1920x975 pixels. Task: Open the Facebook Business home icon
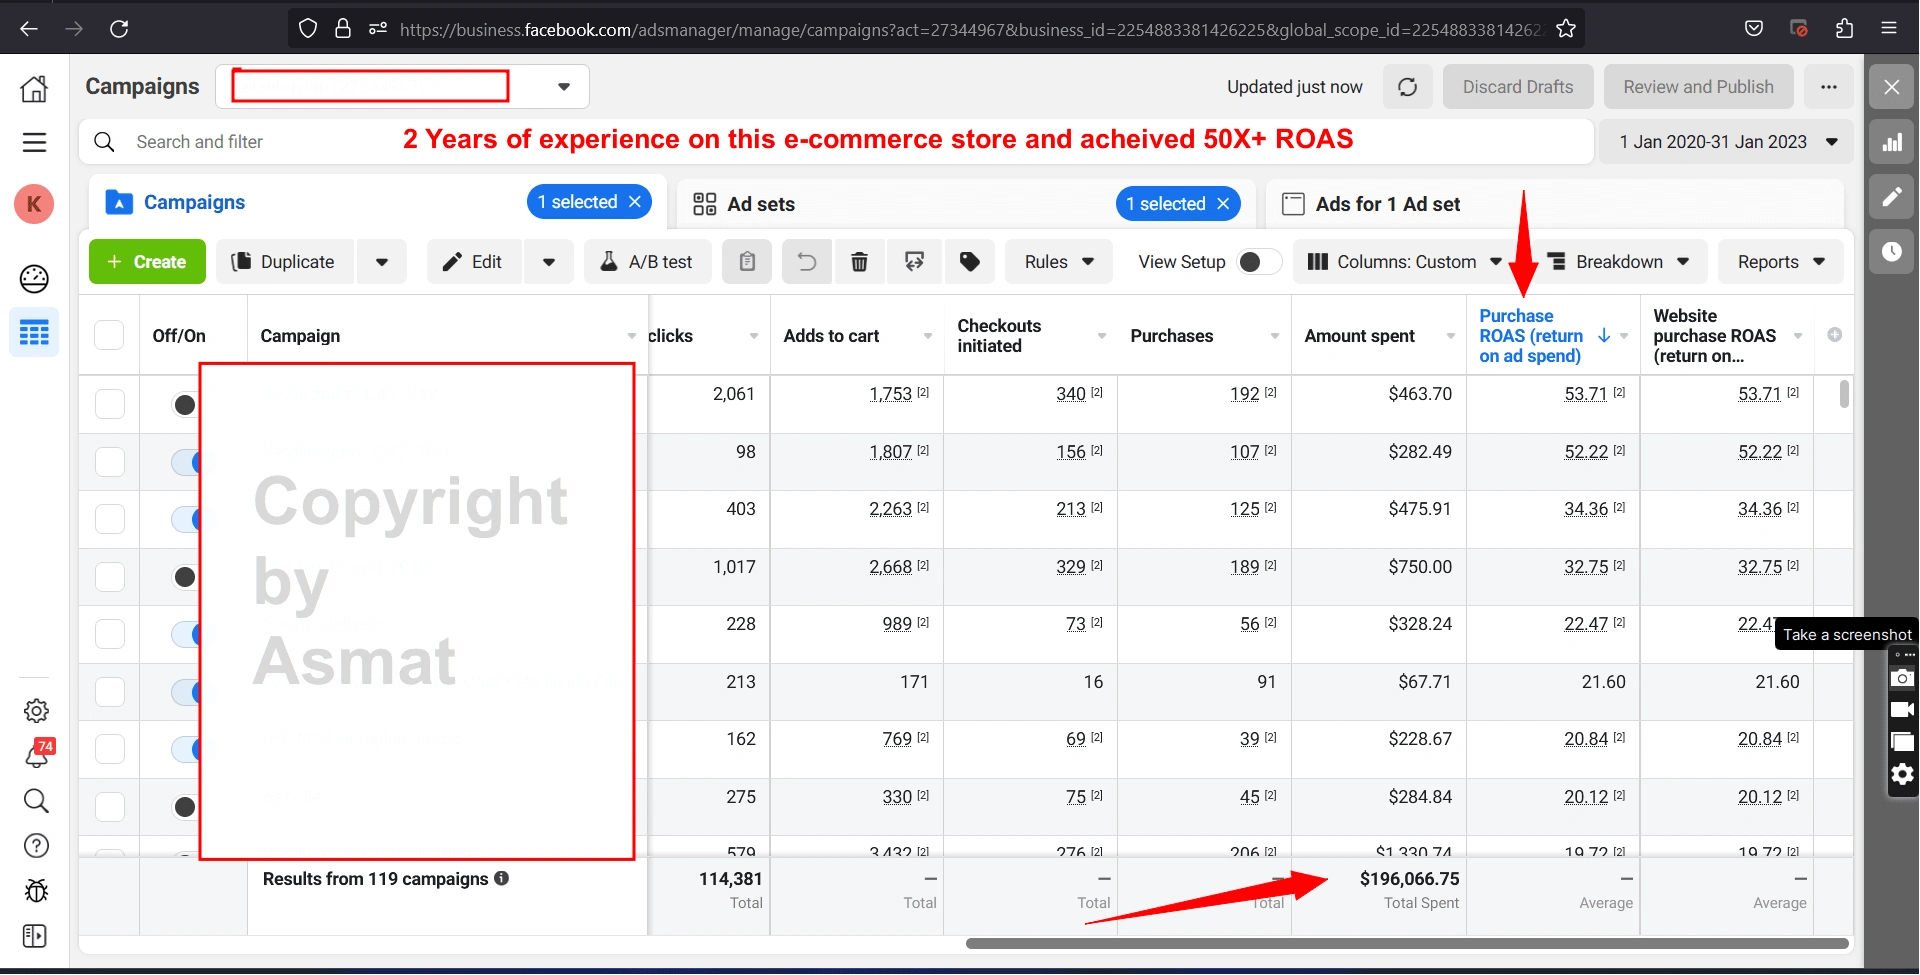coord(34,88)
